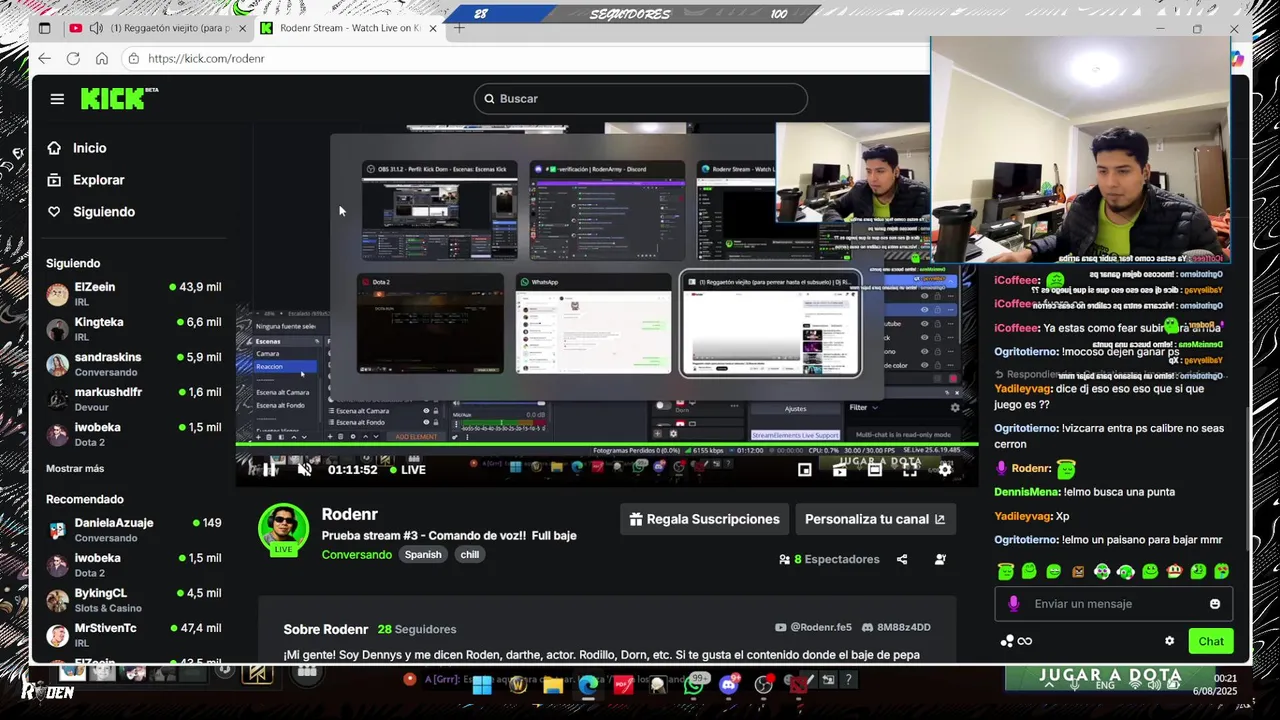Click the KICK logo
The image size is (1280, 720).
tap(118, 98)
